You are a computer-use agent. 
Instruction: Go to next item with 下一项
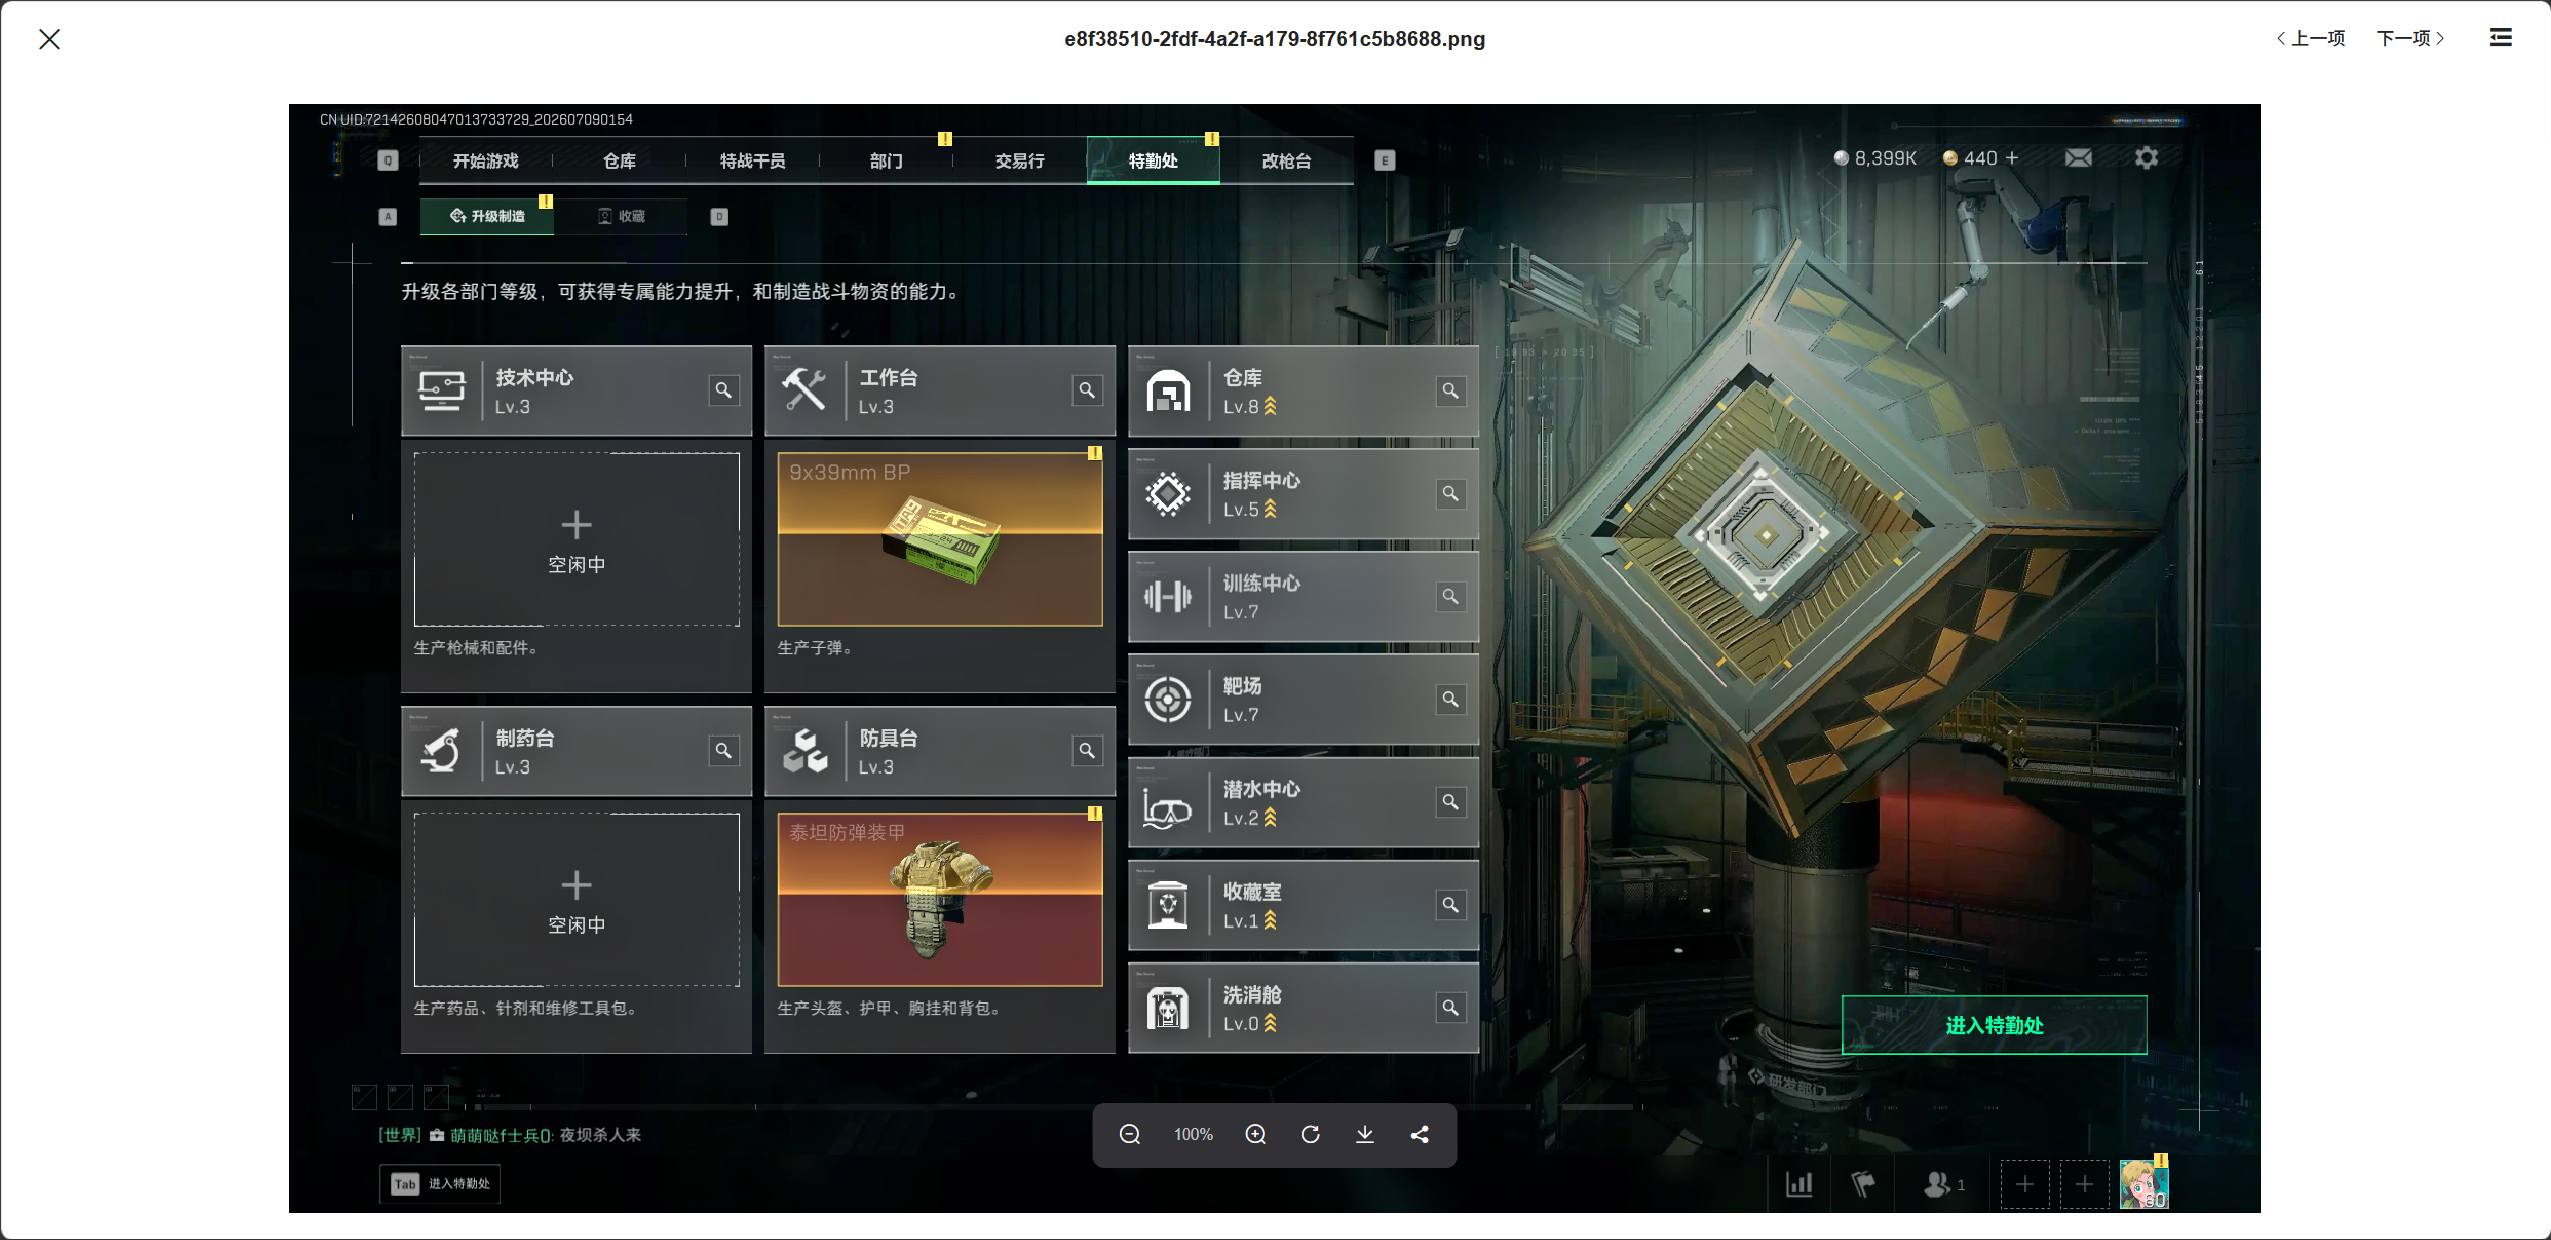click(x=2410, y=38)
